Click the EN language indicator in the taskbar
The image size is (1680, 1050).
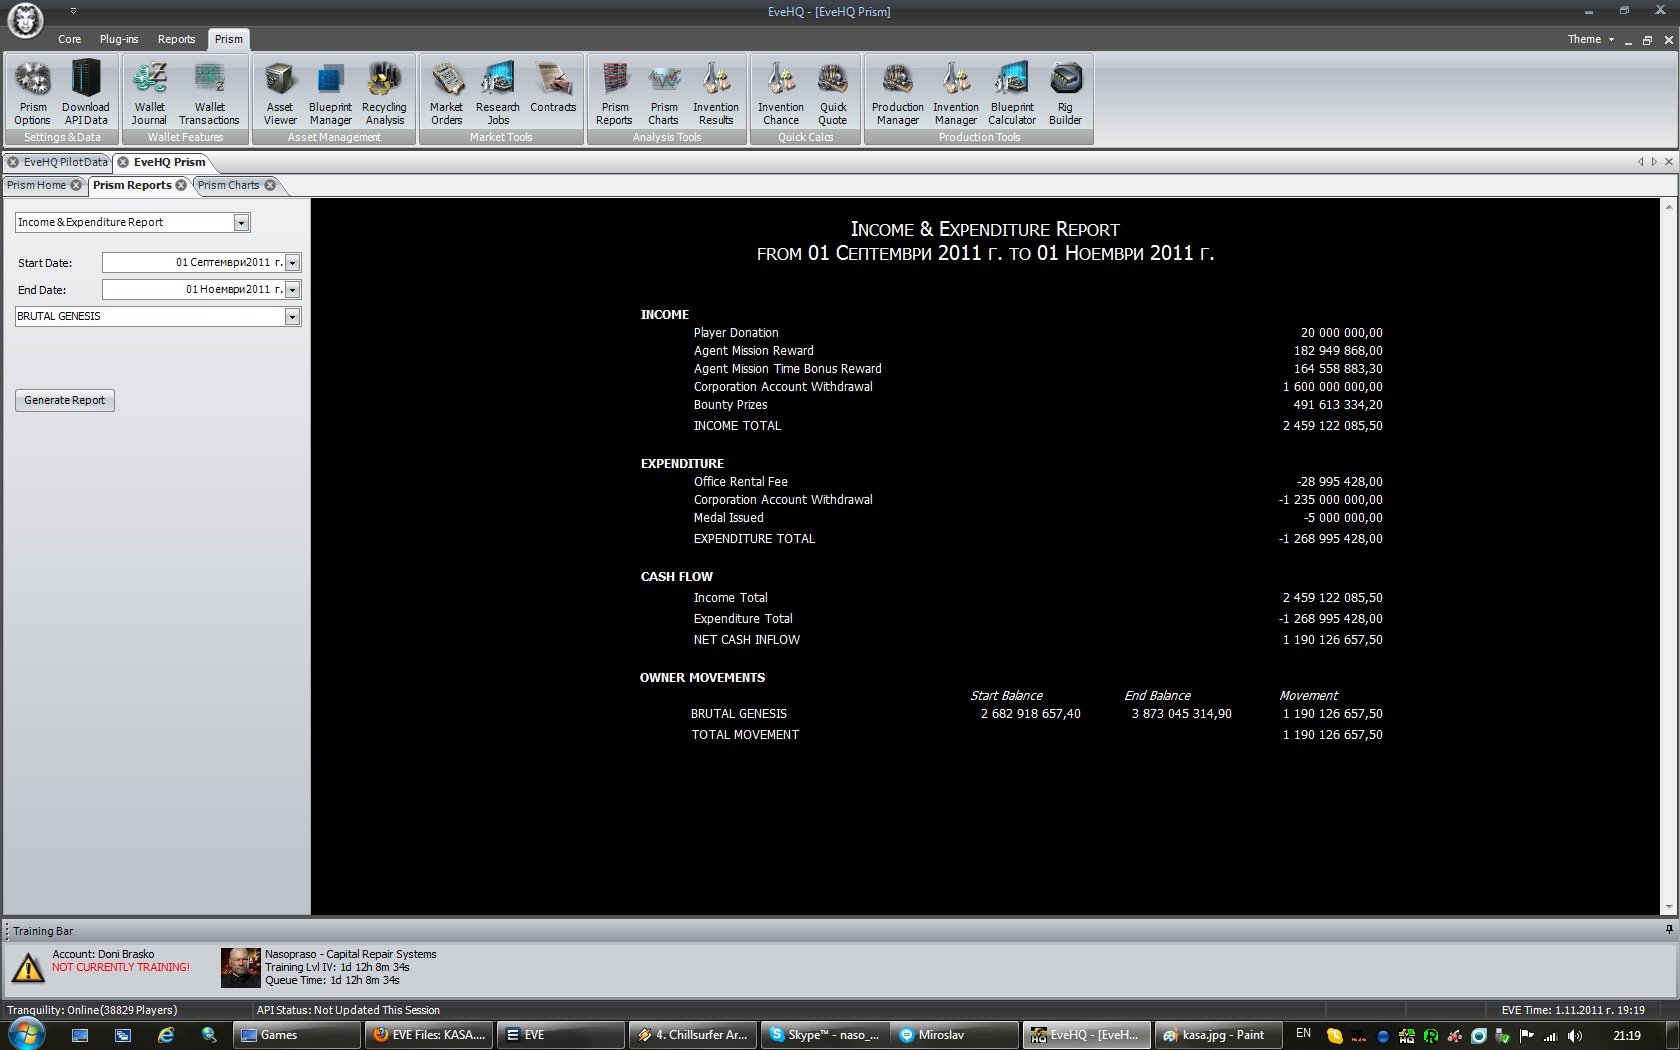point(1303,1034)
